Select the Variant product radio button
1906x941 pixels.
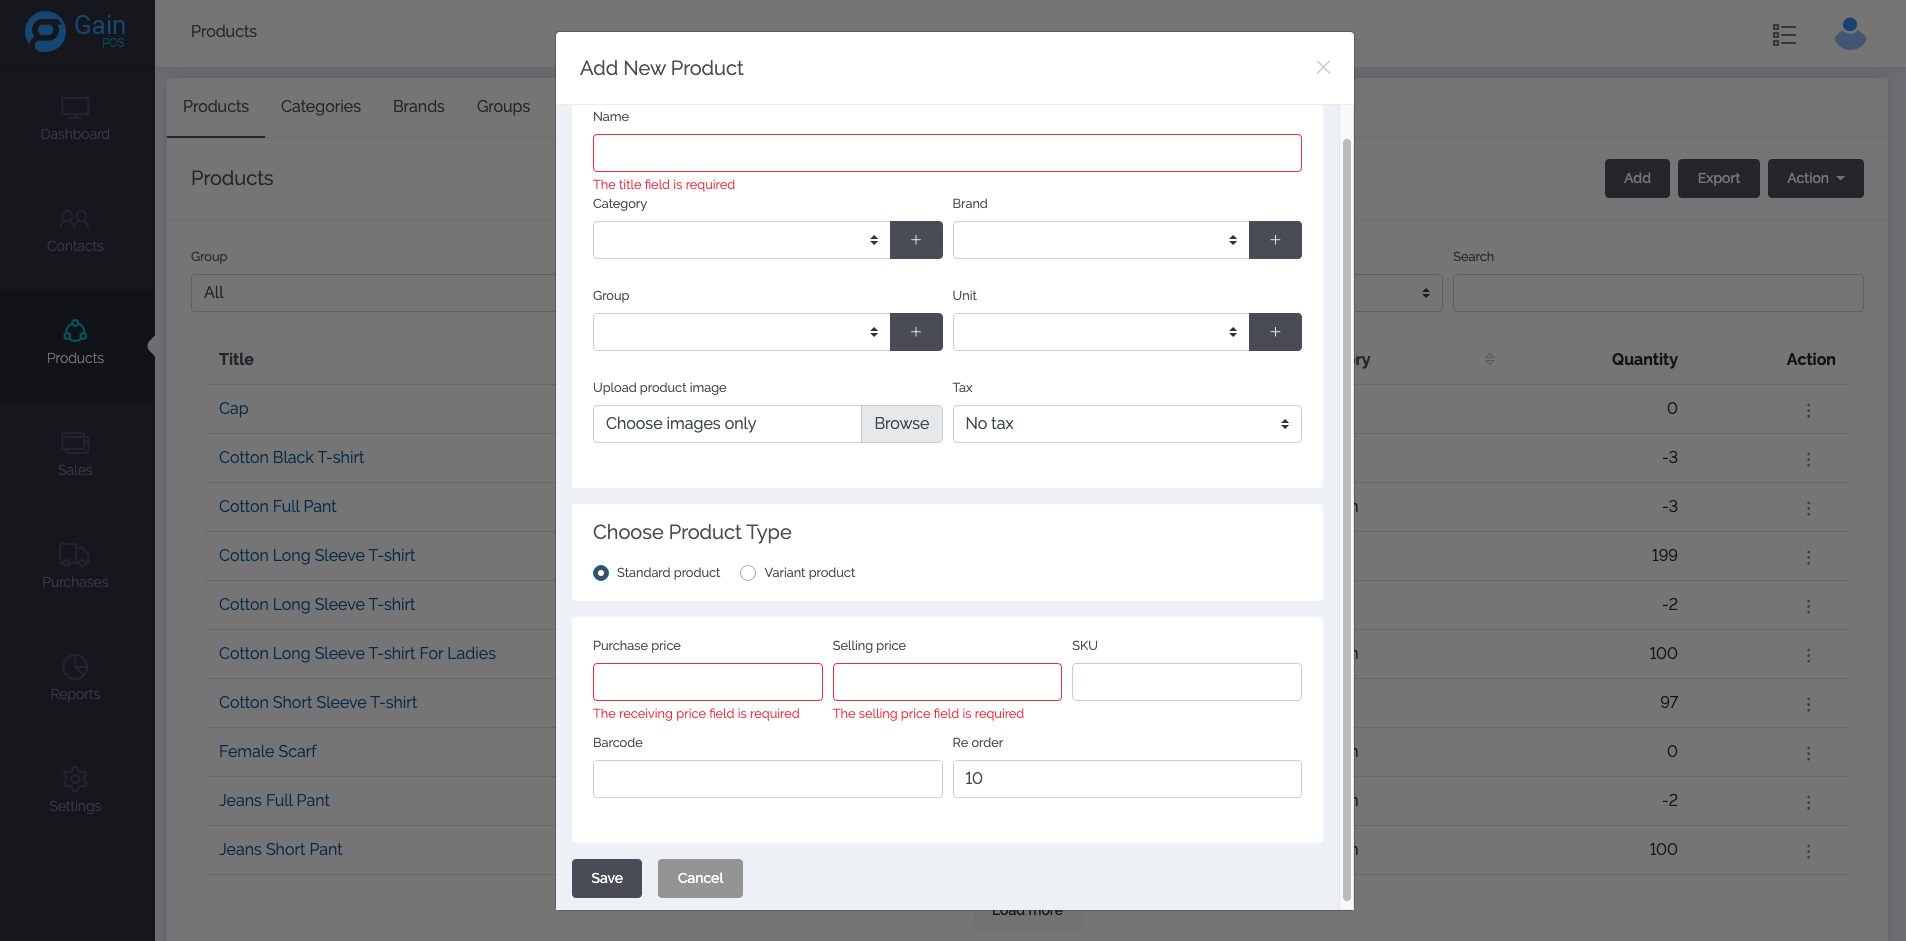748,573
